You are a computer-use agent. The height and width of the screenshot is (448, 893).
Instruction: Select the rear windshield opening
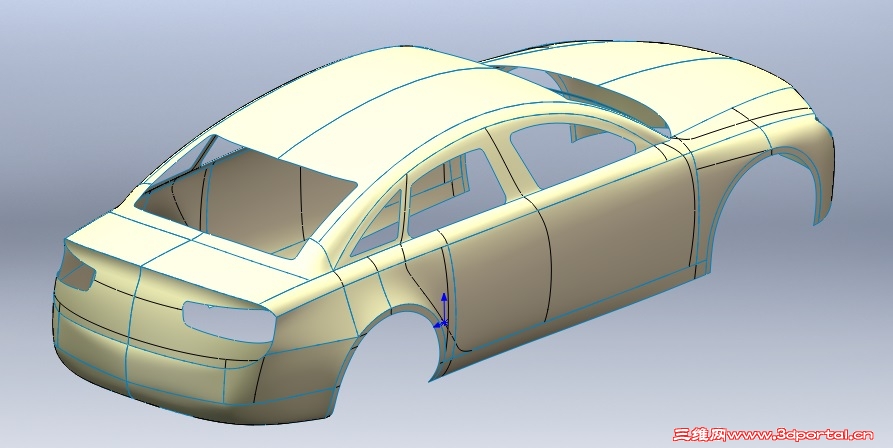point(245,196)
